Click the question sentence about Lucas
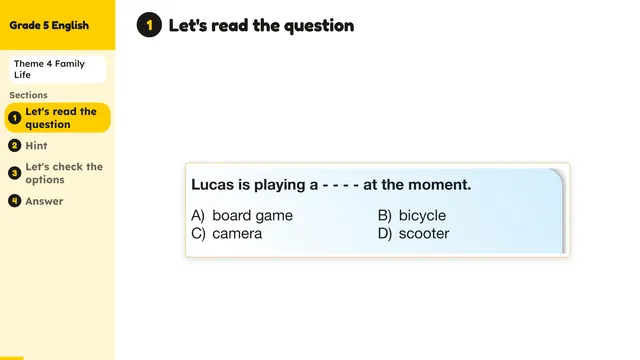 pos(331,185)
